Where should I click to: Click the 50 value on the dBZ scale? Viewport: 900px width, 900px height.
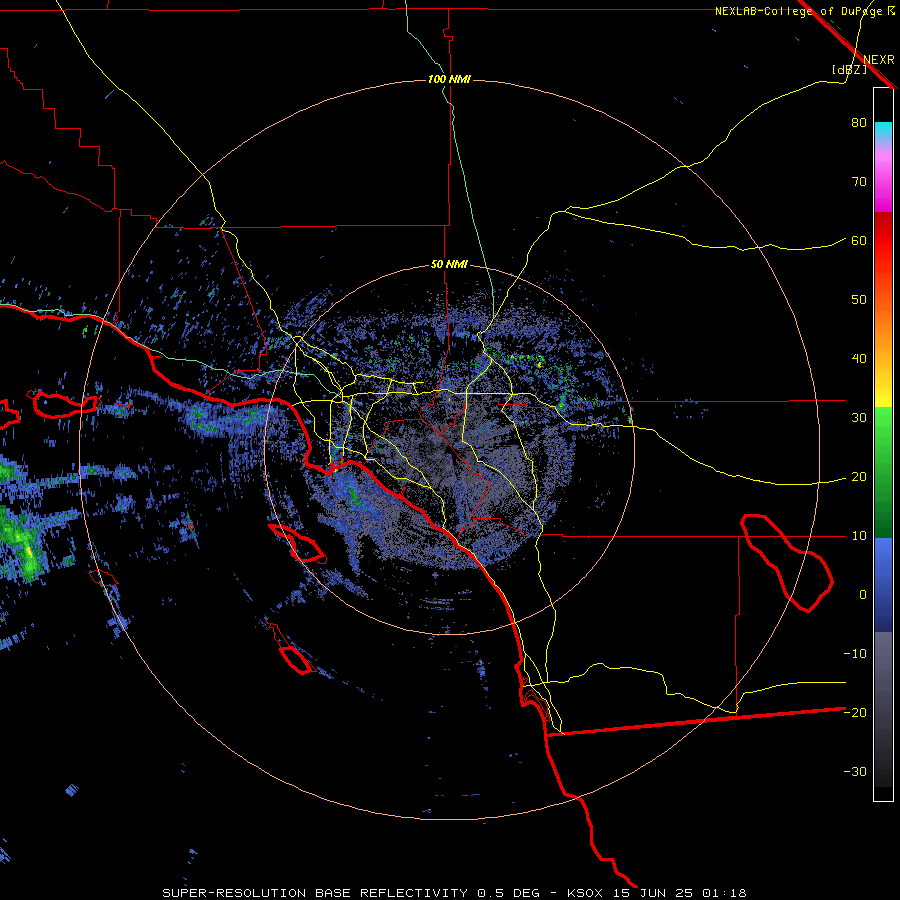(x=859, y=300)
